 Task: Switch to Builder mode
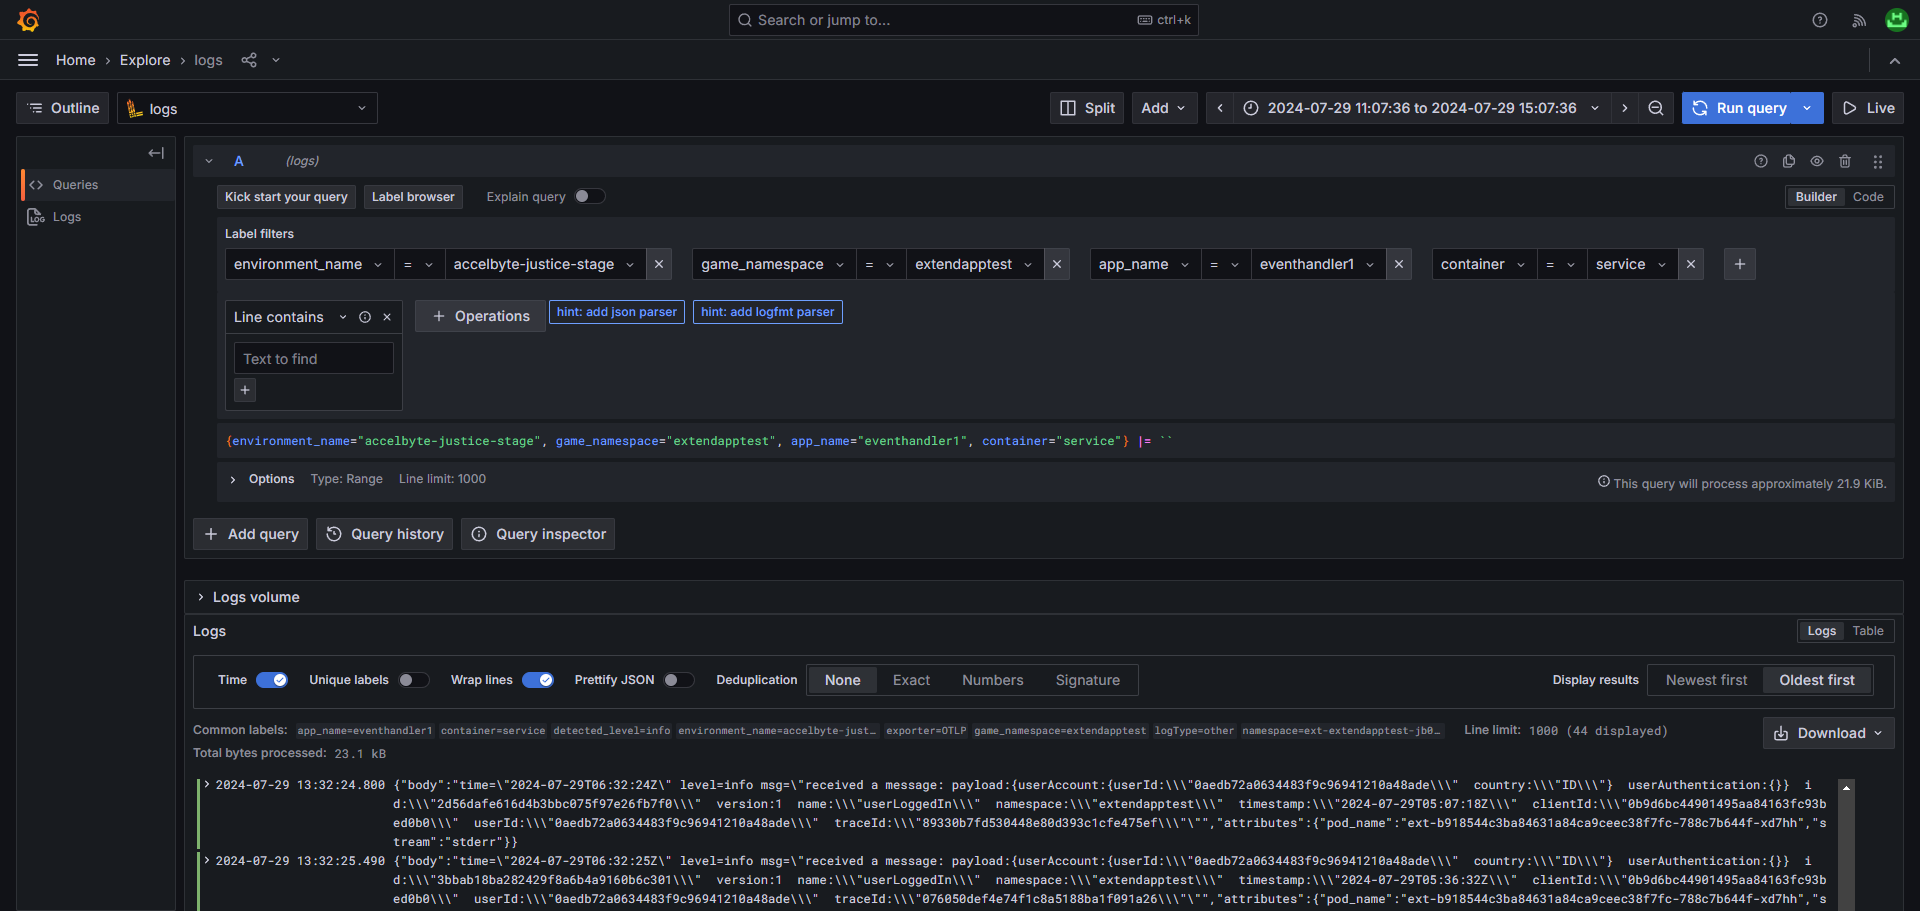click(x=1816, y=197)
